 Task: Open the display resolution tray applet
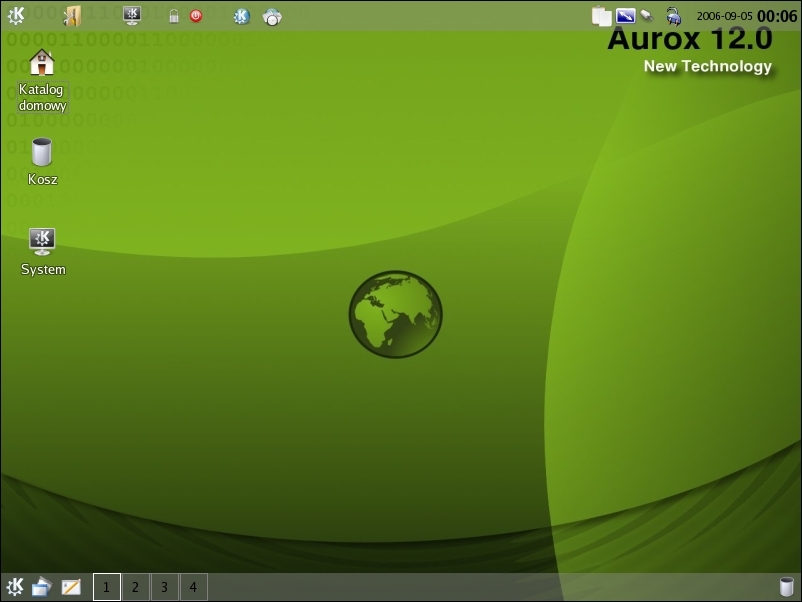pos(625,15)
